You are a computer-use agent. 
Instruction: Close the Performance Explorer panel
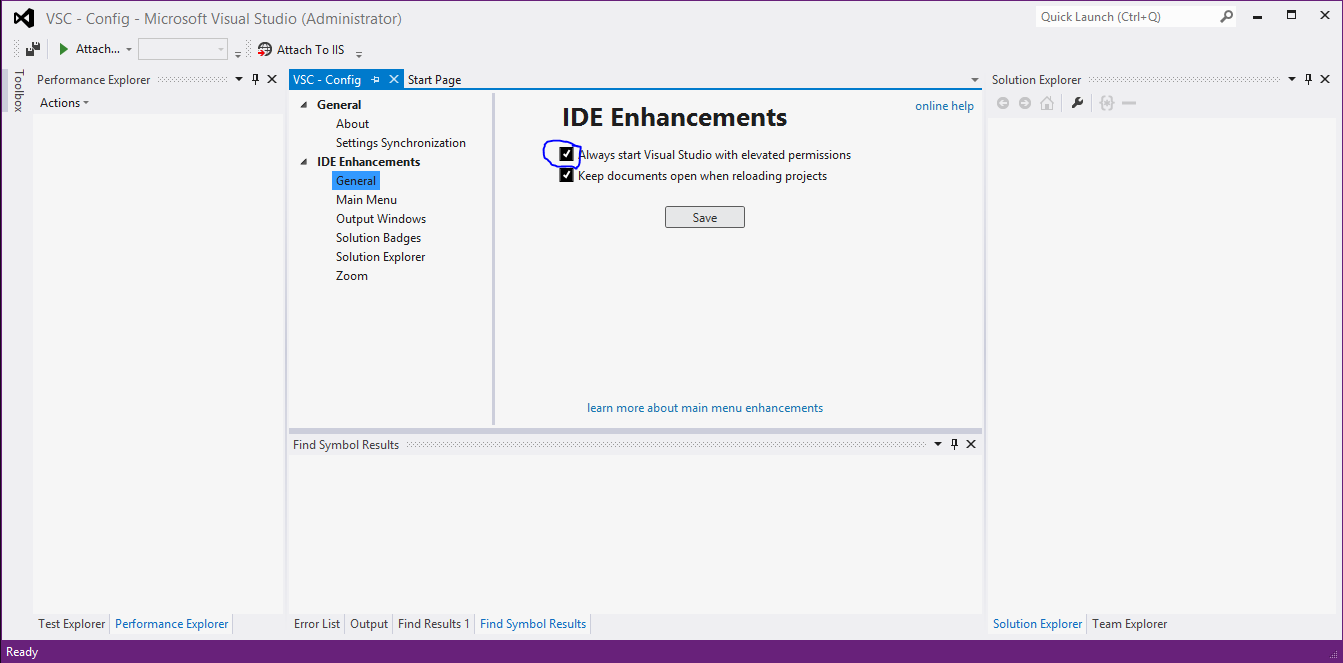(x=272, y=80)
